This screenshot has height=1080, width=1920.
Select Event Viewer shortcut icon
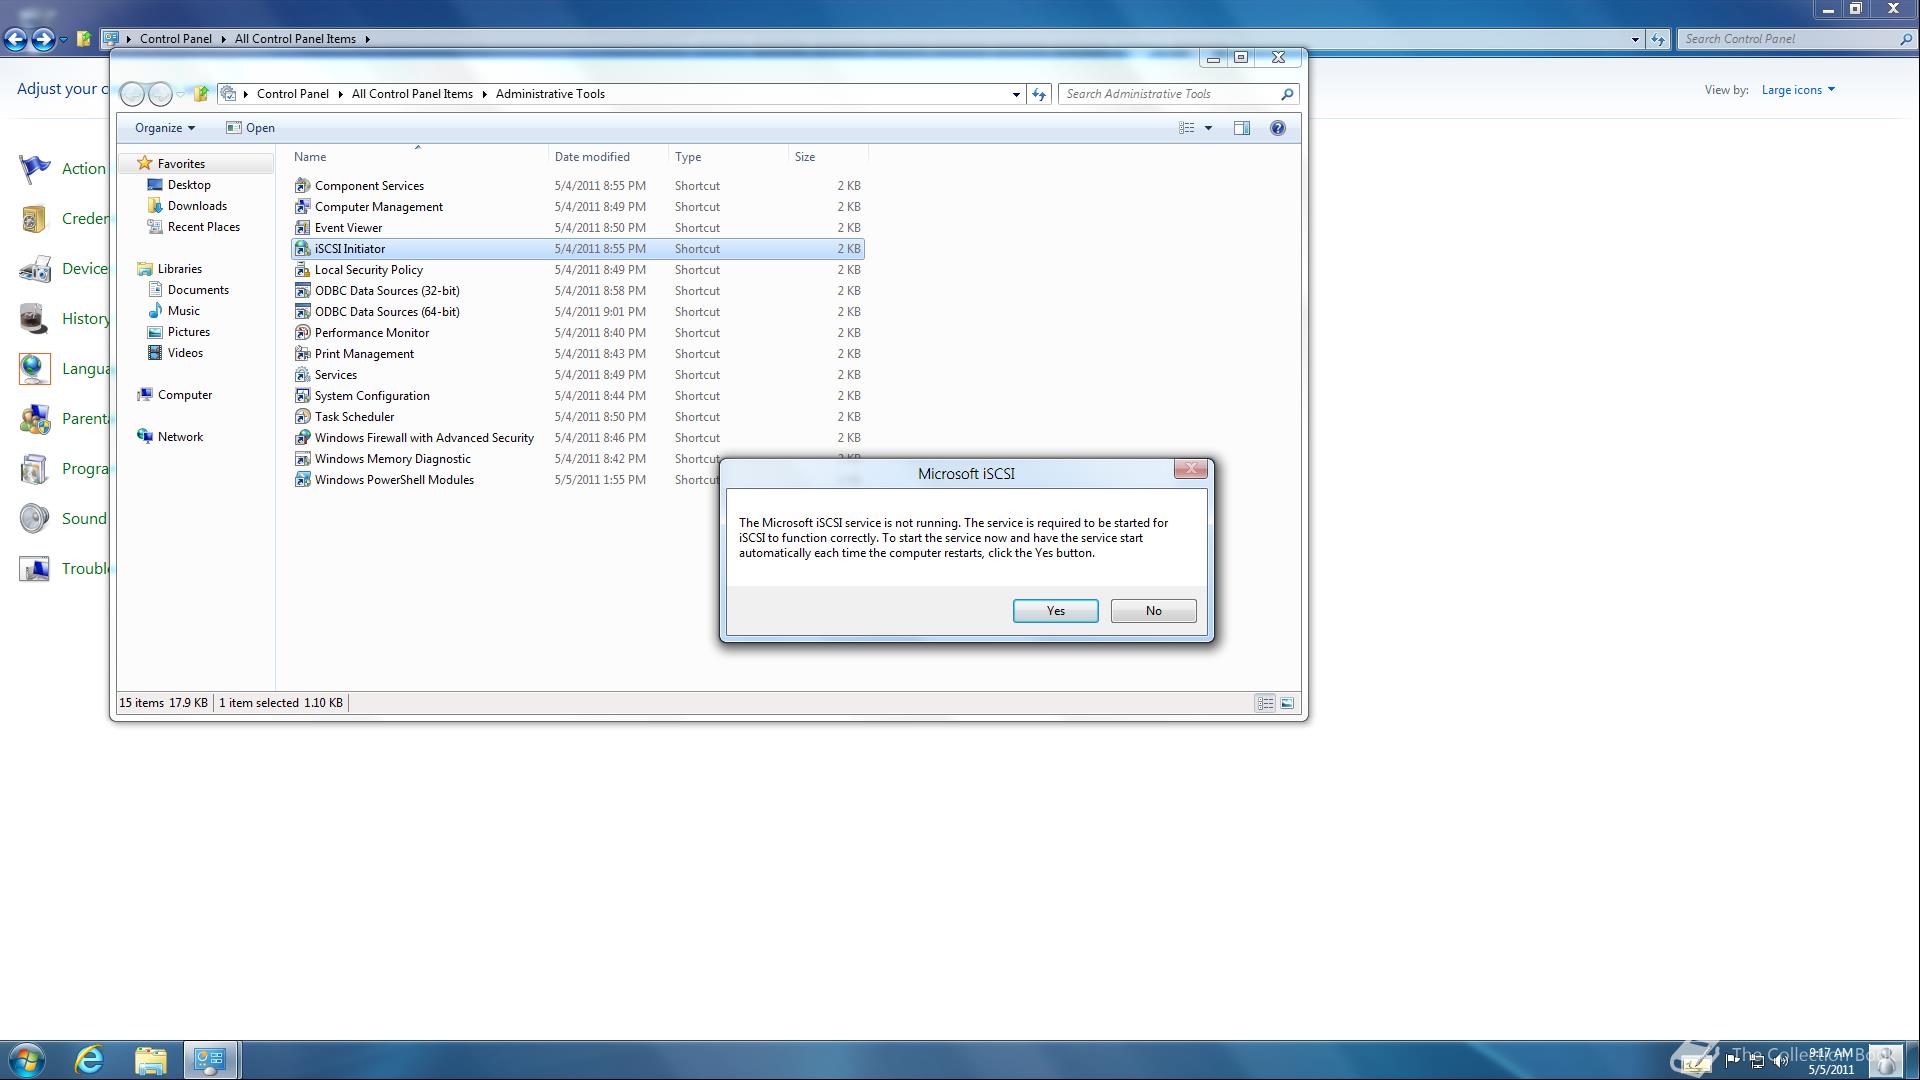tap(302, 228)
